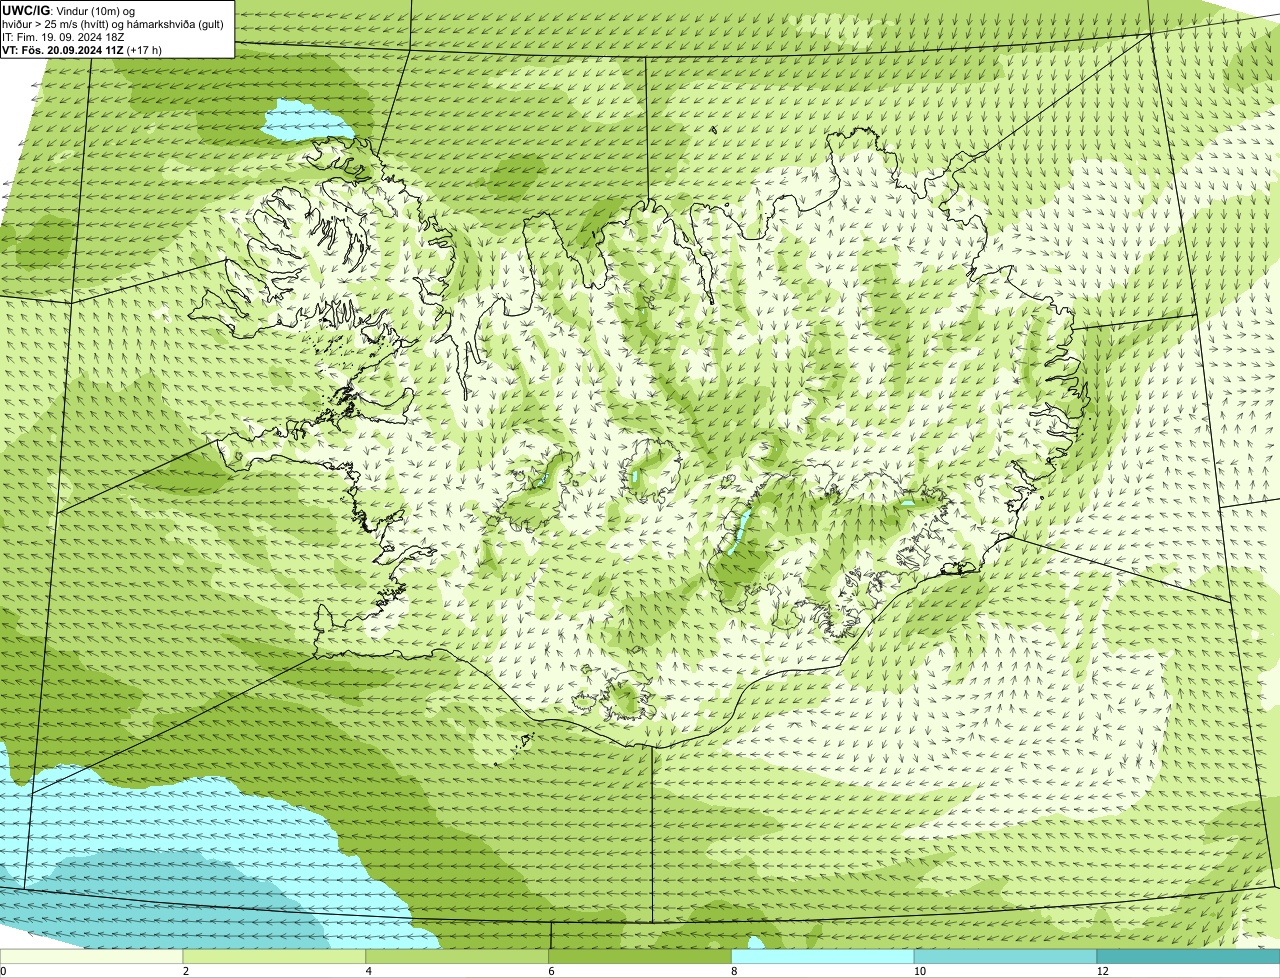This screenshot has width=1280, height=978.
Task: Click the 8–10 light cyan color bar segment
Action: tap(823, 956)
